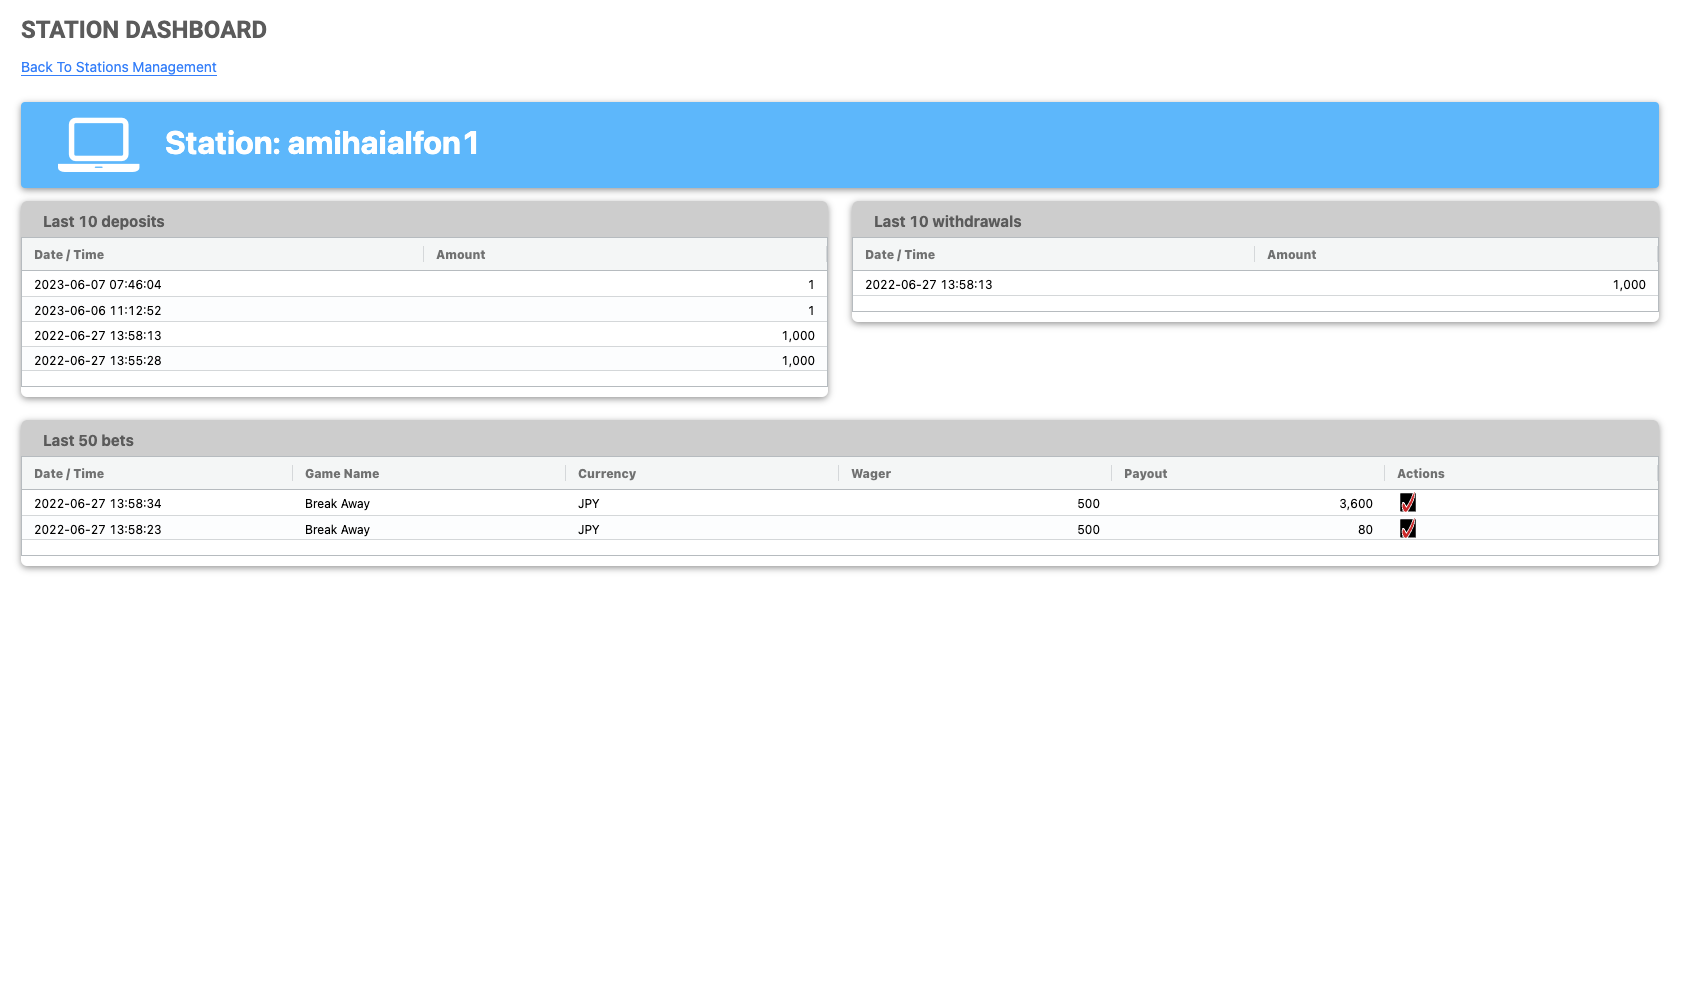Click the Last 50 bets panel title

click(88, 441)
